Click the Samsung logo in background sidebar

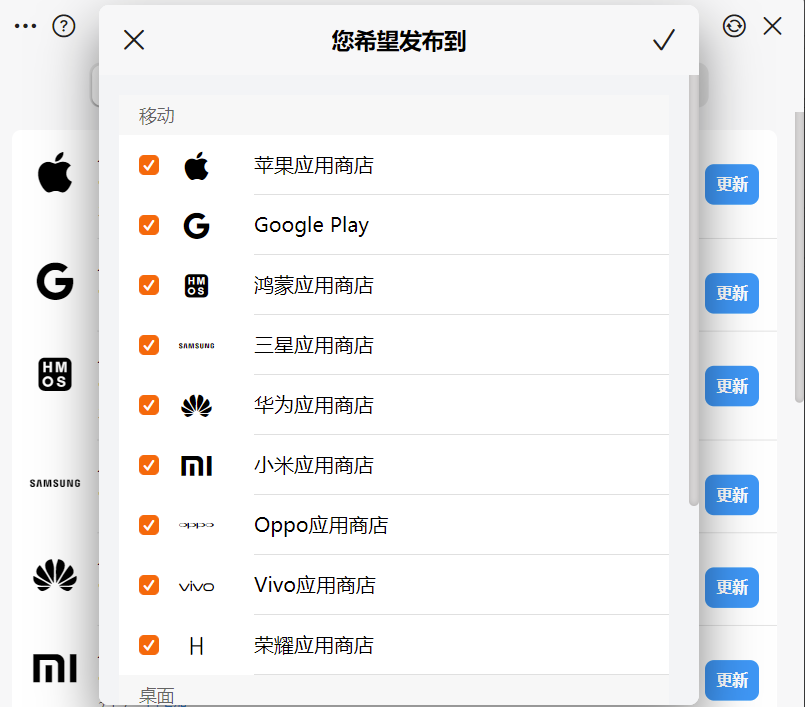[55, 483]
